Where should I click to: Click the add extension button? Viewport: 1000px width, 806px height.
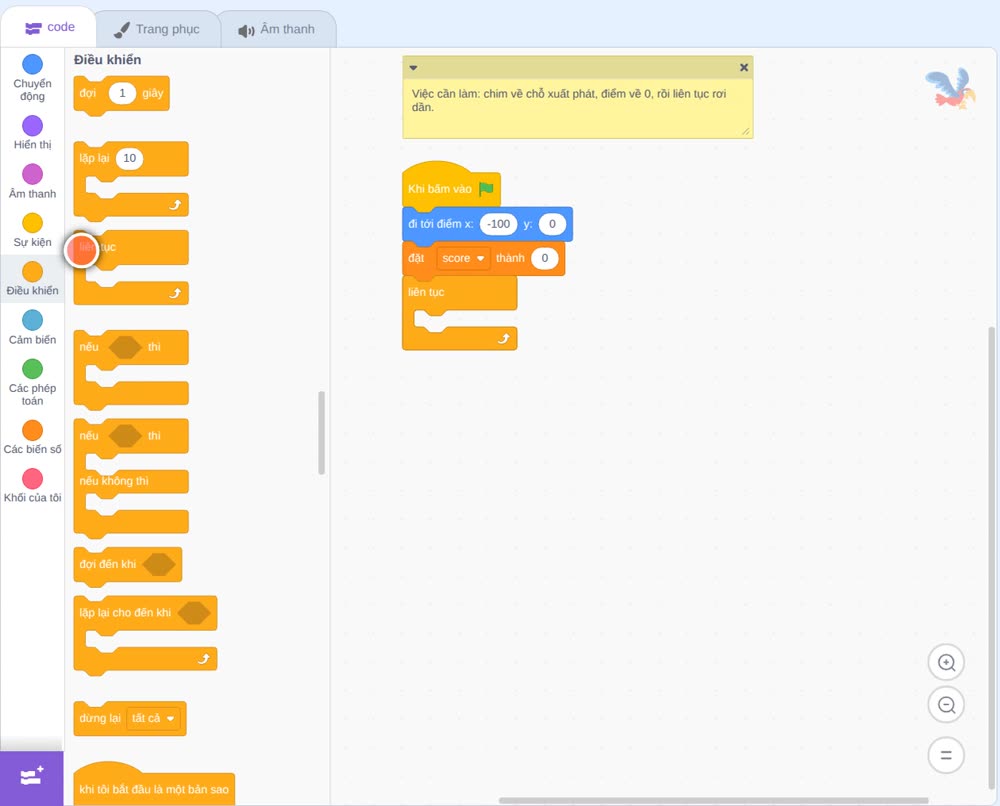32,777
